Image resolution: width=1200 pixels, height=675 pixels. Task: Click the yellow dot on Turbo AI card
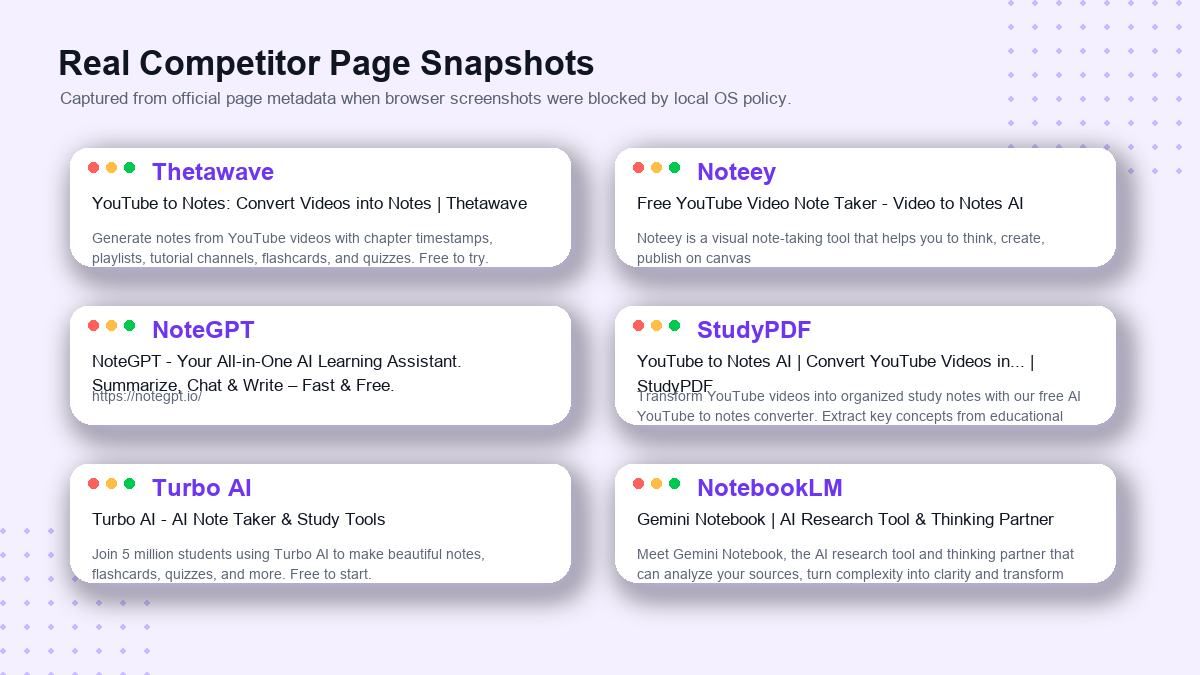[x=111, y=483]
